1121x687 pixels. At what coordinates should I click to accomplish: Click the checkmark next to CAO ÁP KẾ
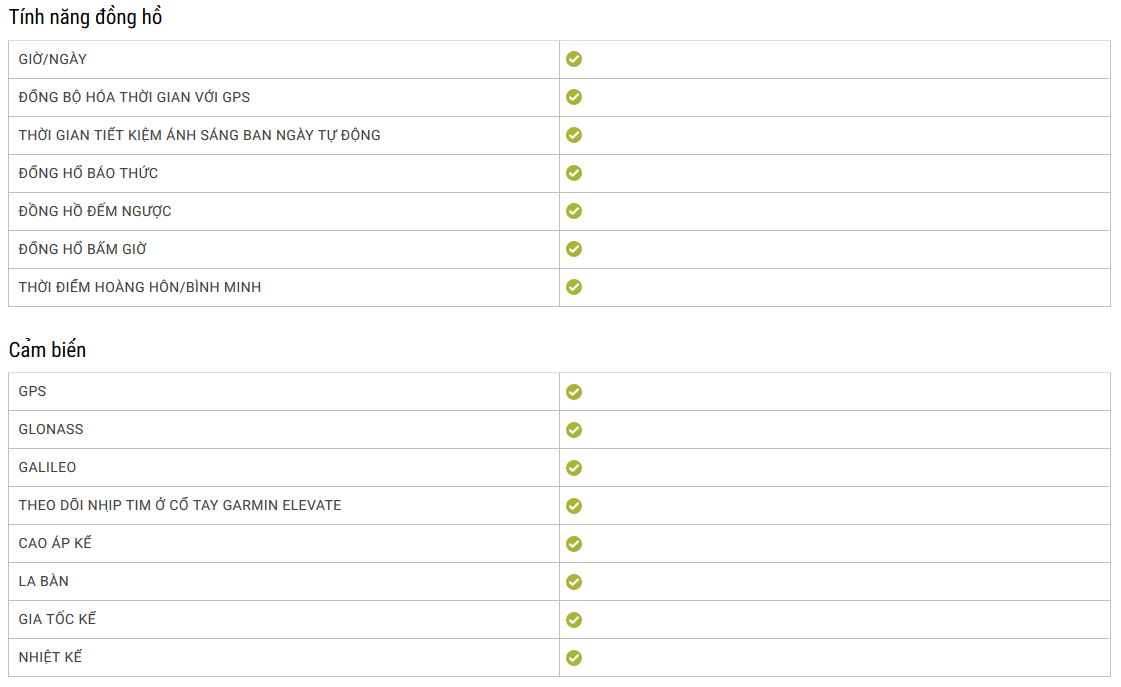click(574, 544)
